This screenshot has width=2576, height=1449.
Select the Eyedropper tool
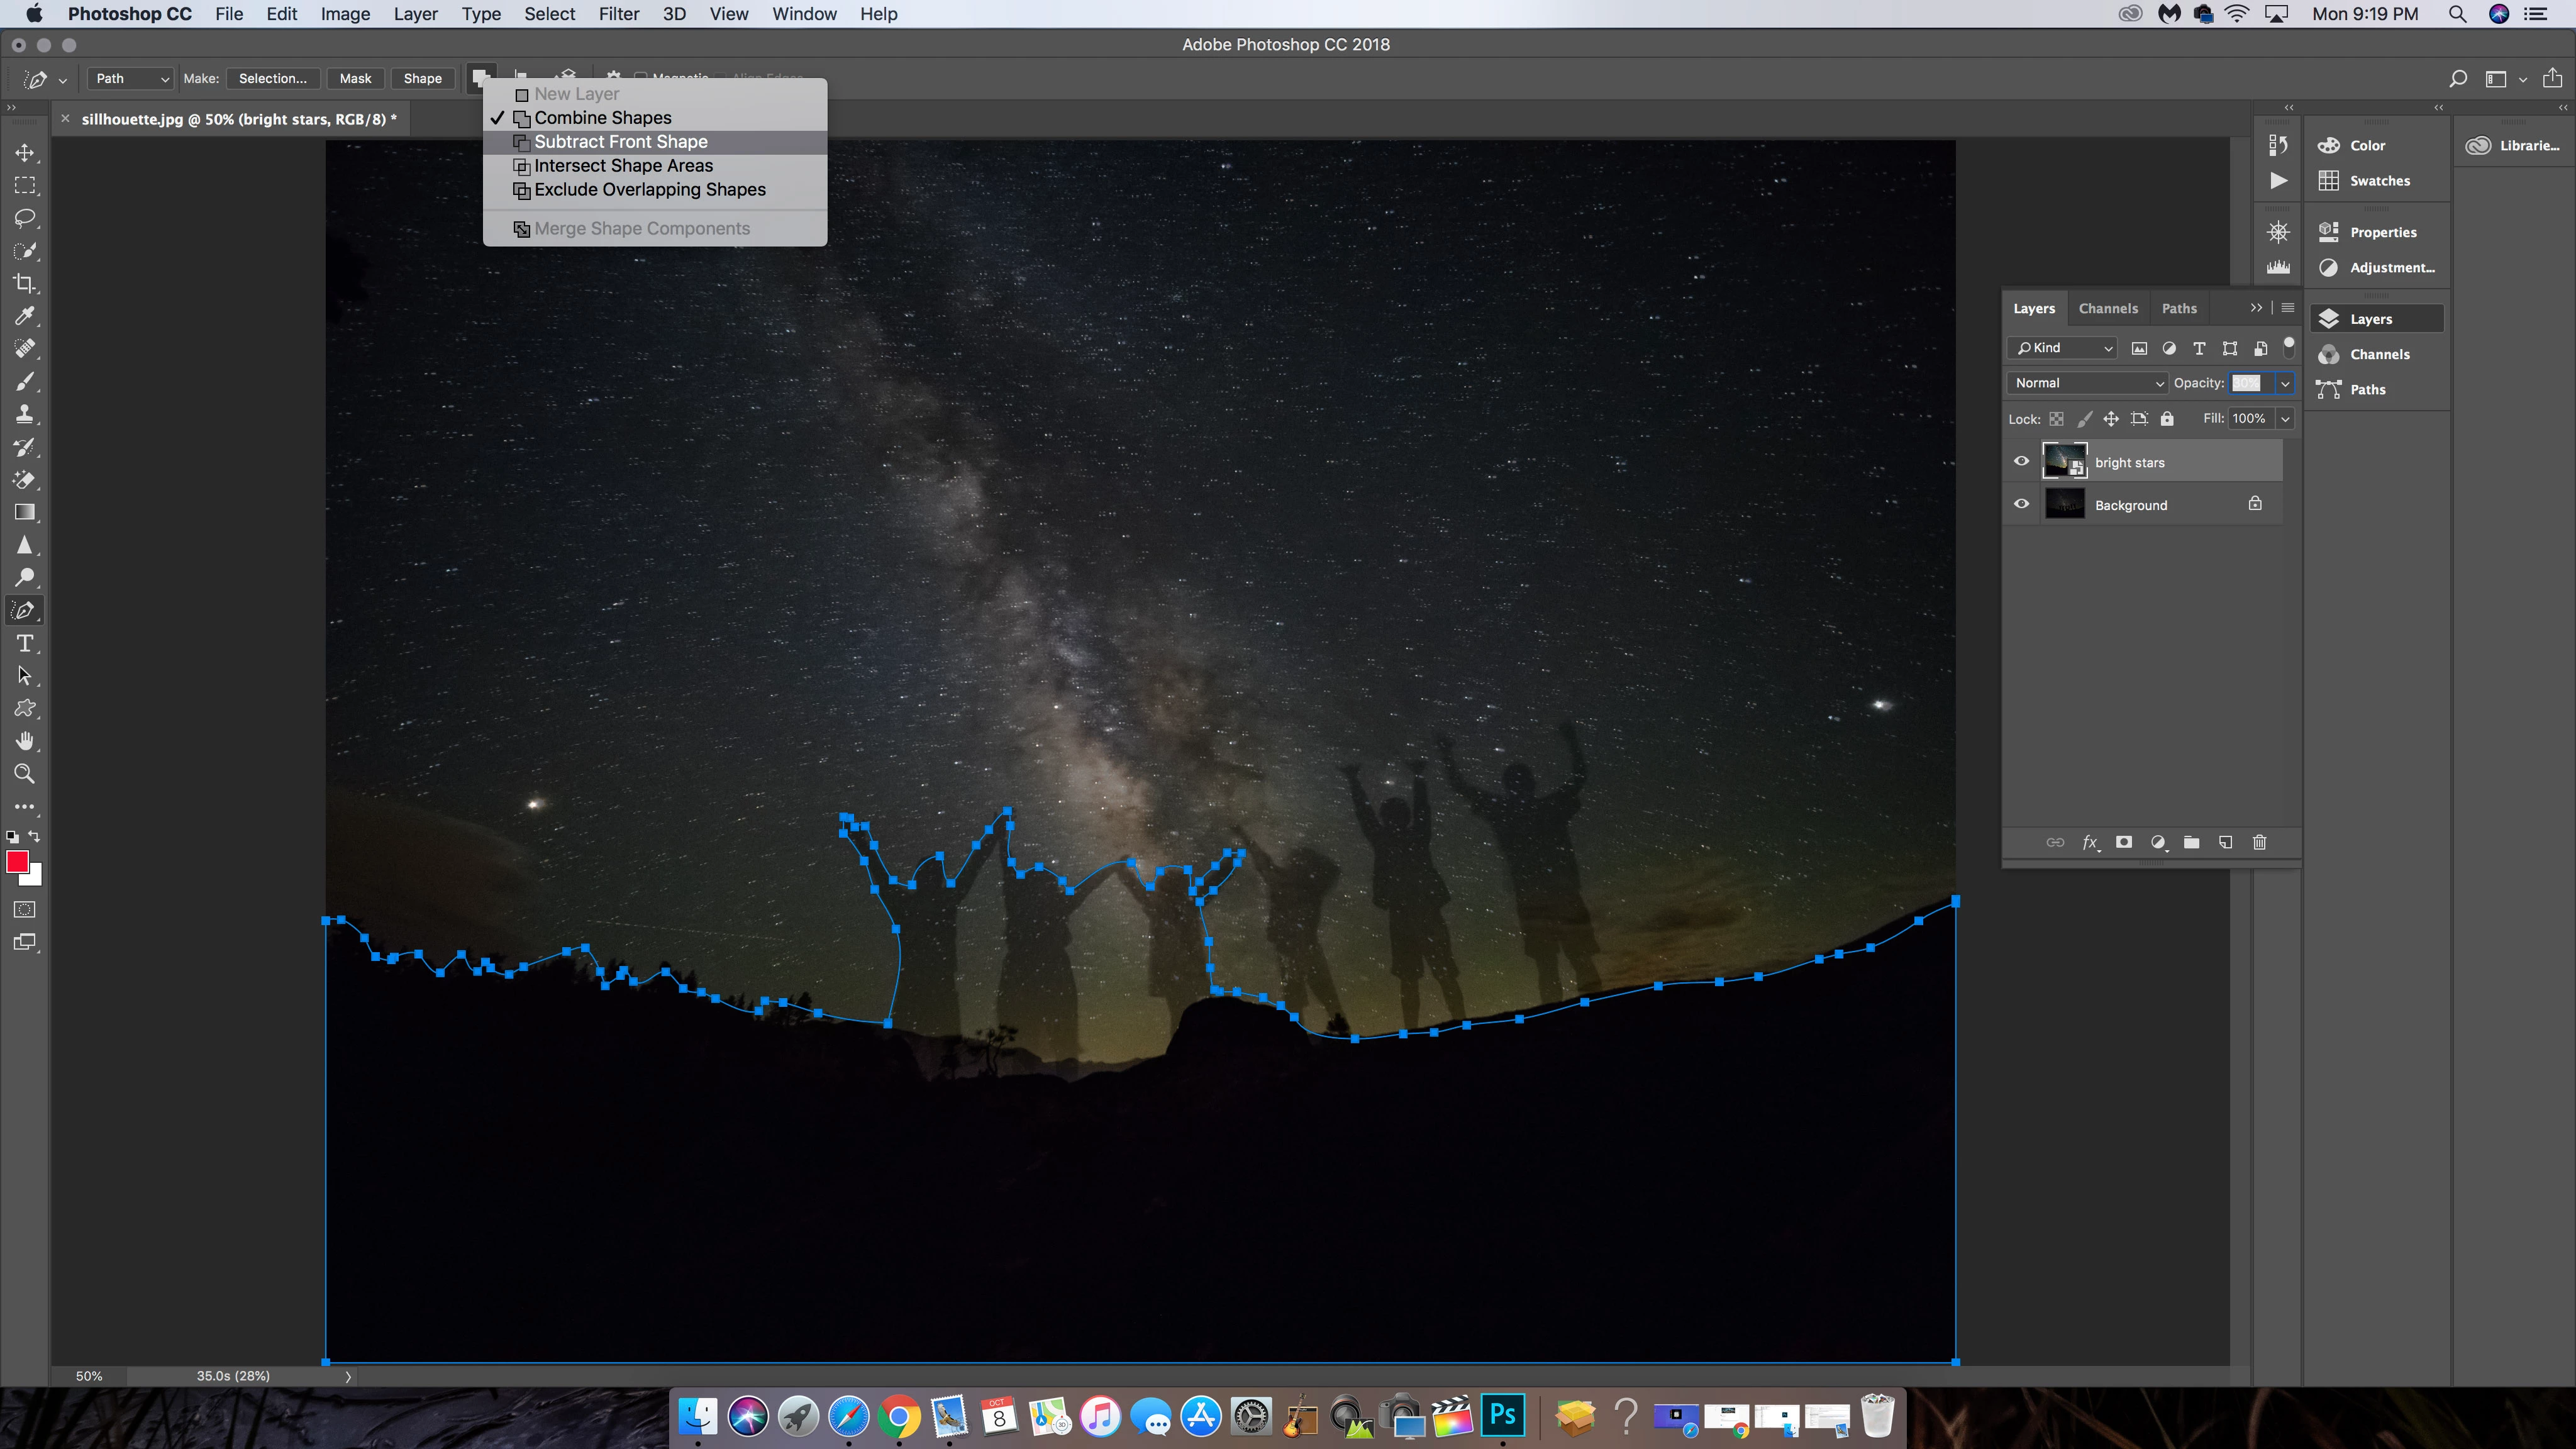click(x=25, y=316)
